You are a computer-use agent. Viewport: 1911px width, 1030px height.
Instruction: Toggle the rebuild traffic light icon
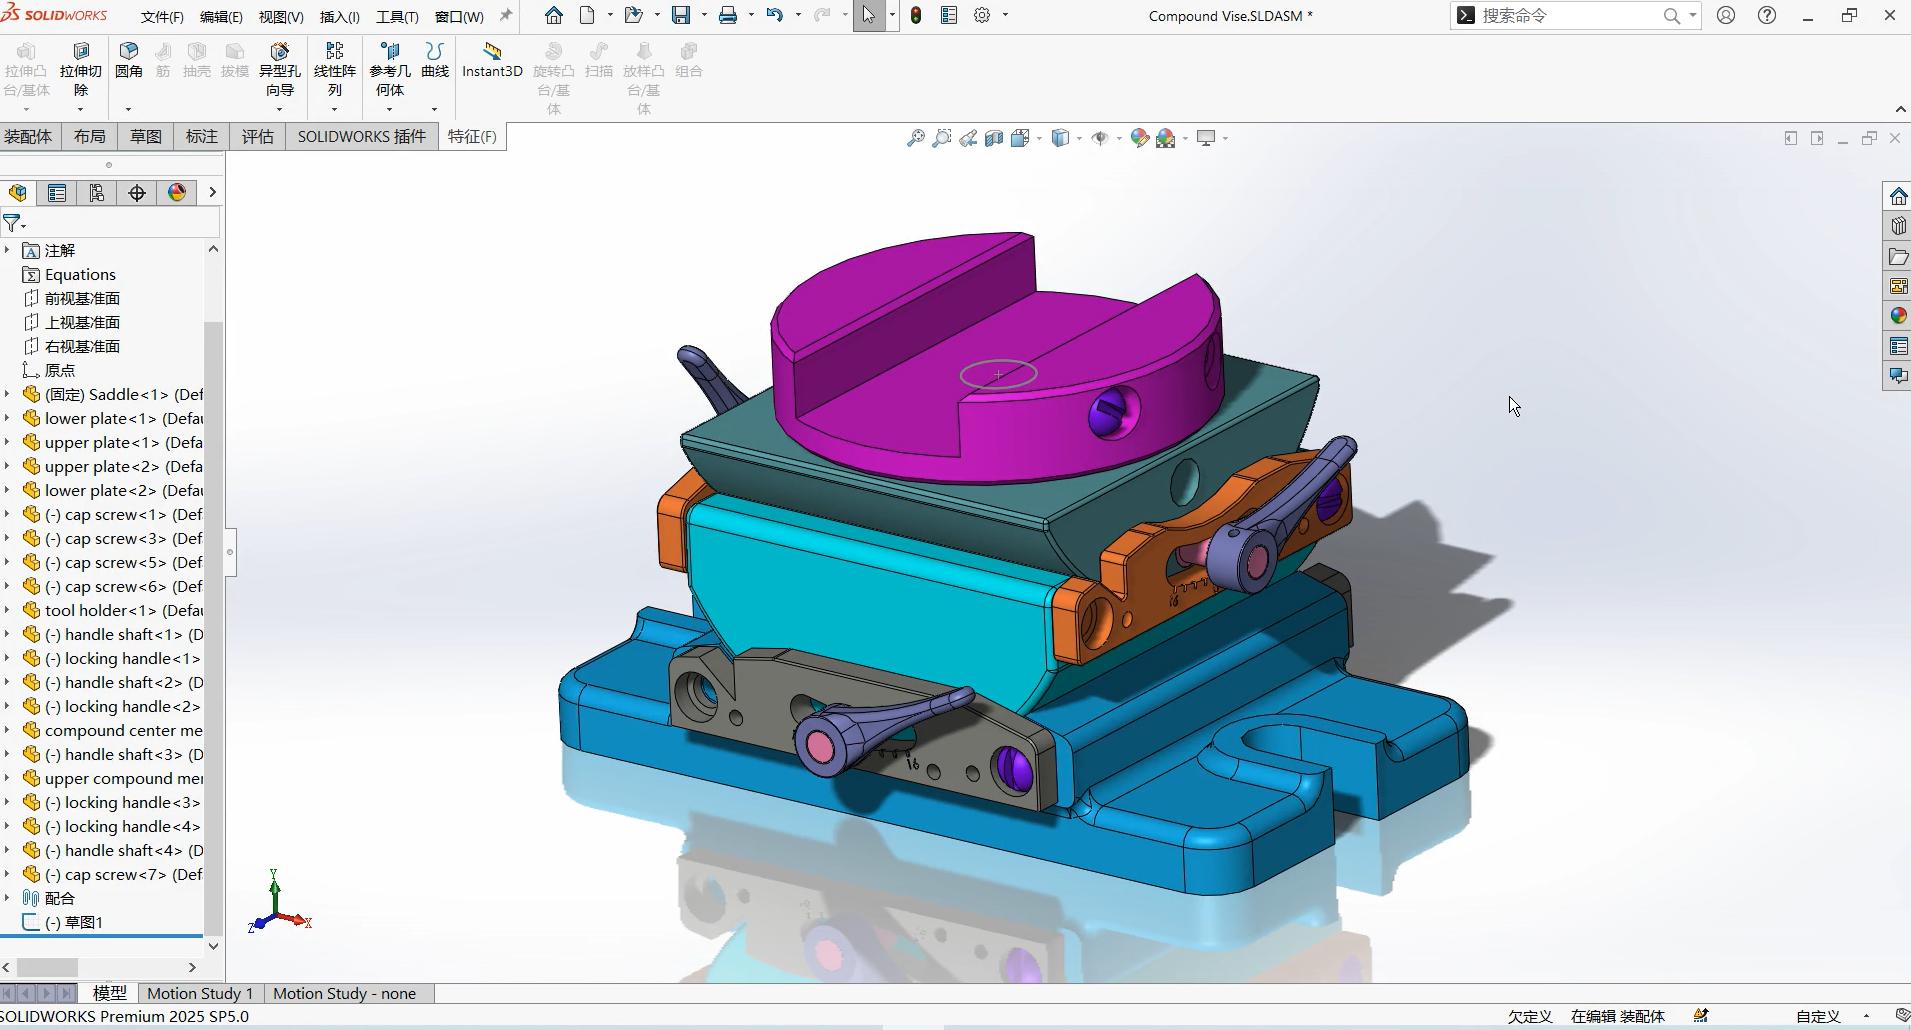(916, 15)
